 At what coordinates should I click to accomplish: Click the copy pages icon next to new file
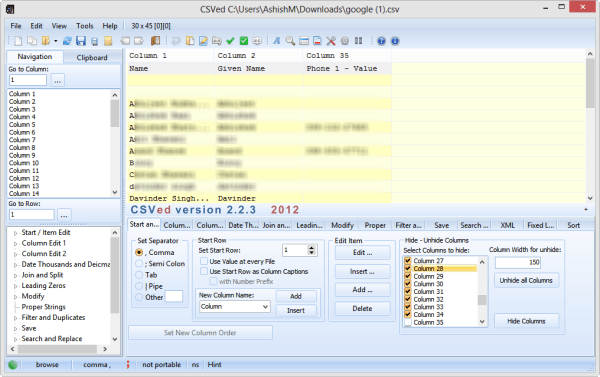(x=32, y=41)
